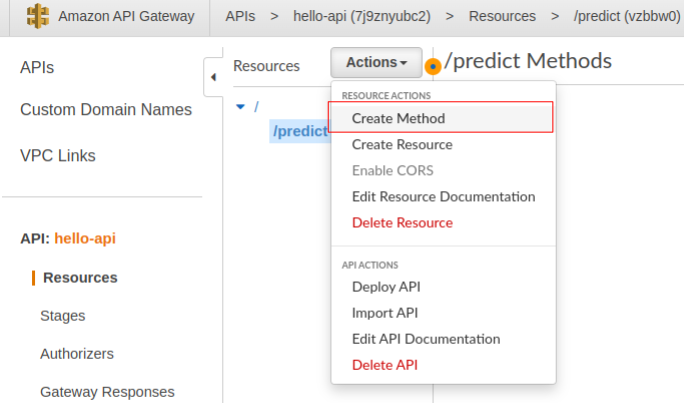Screen dimensions: 684x403
Task: Select Resources in API navigation
Action: pos(80,278)
